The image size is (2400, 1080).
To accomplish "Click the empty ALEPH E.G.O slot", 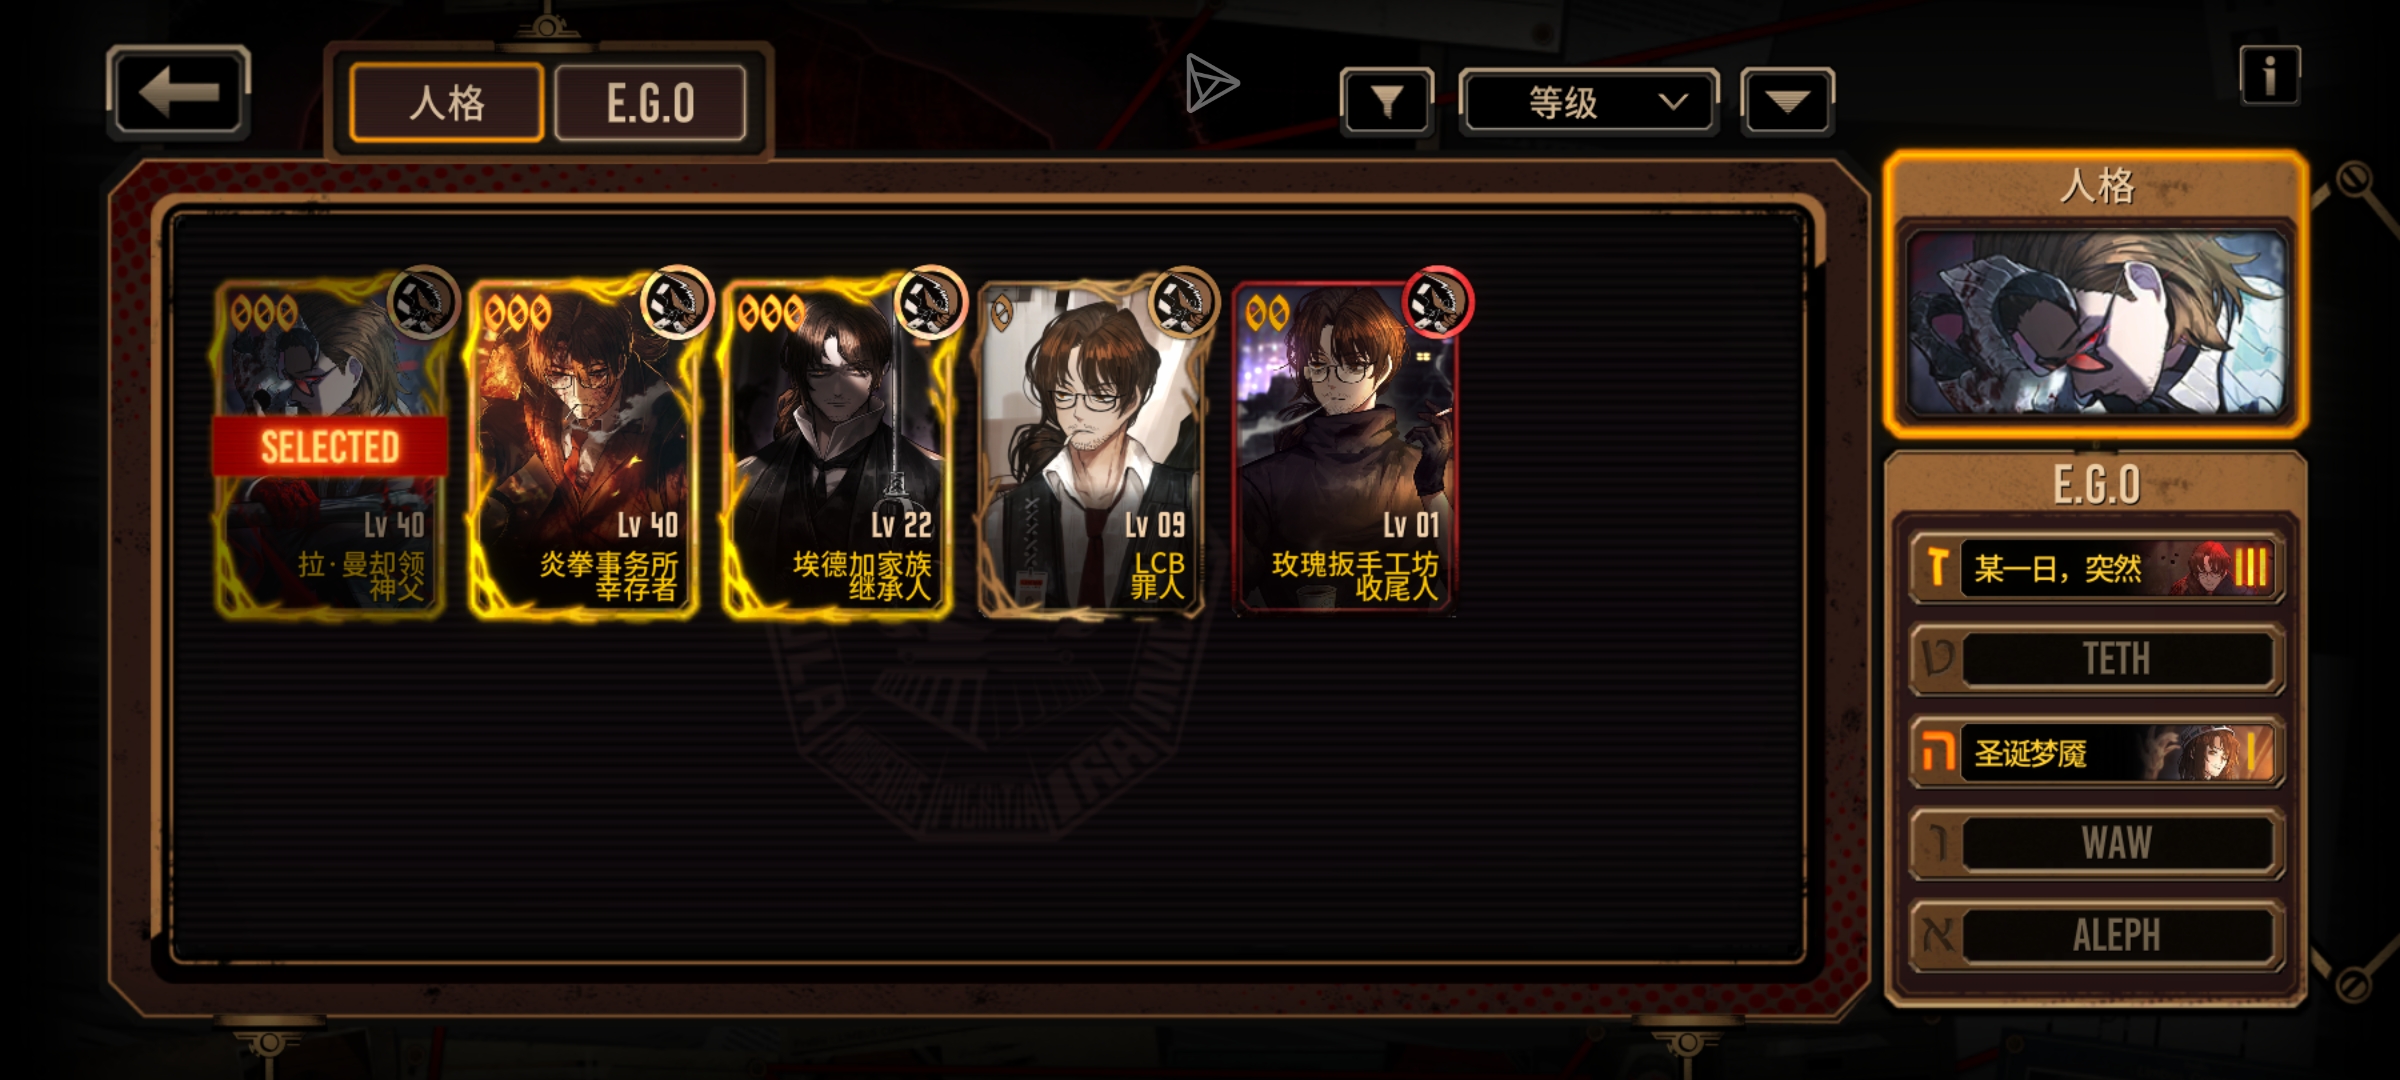I will (2097, 935).
